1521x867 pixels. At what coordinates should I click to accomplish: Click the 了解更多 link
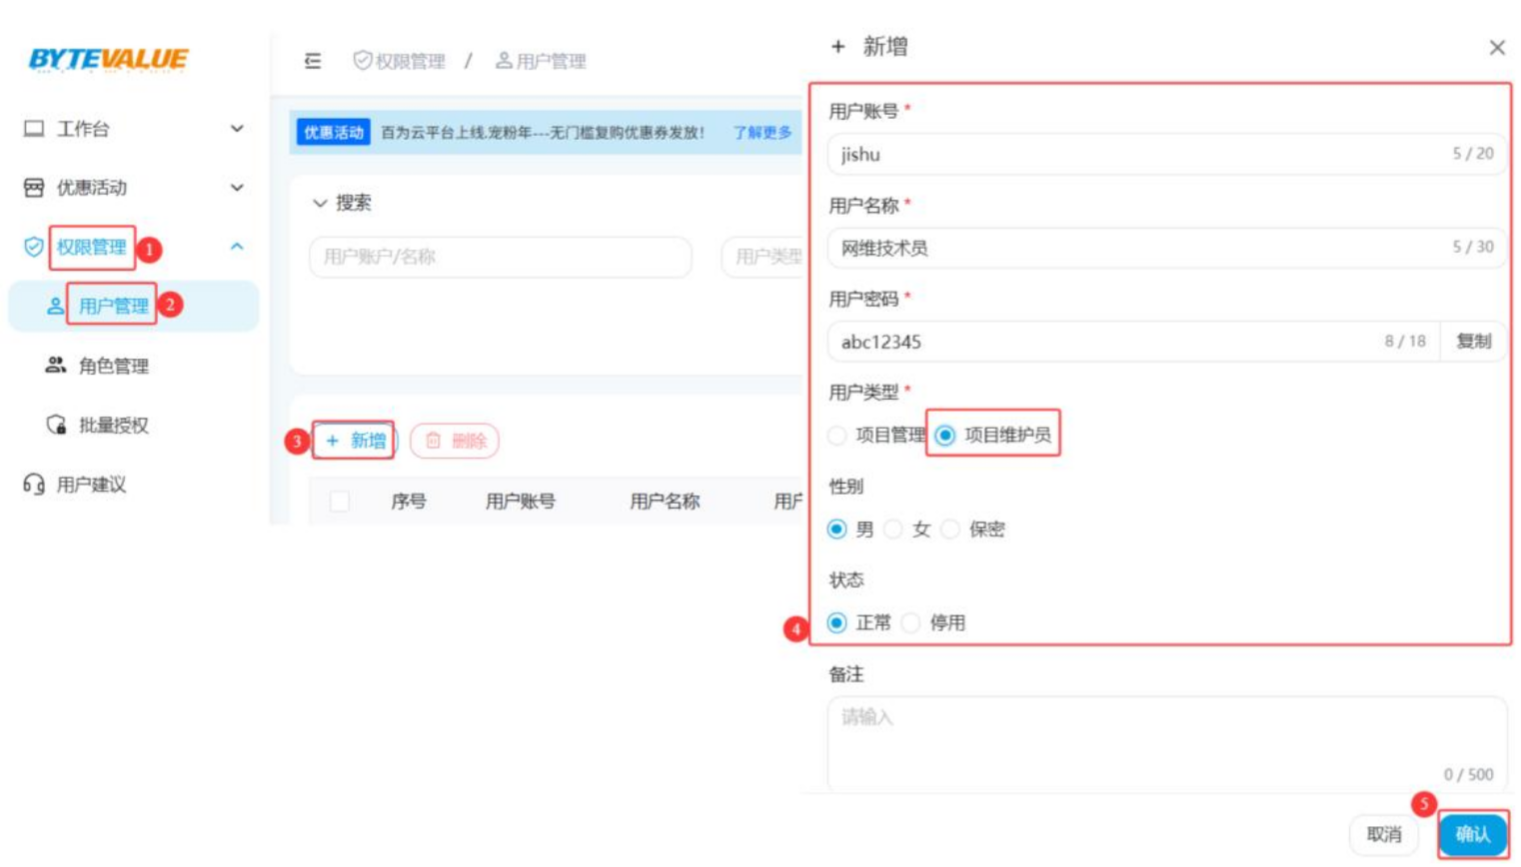762,132
